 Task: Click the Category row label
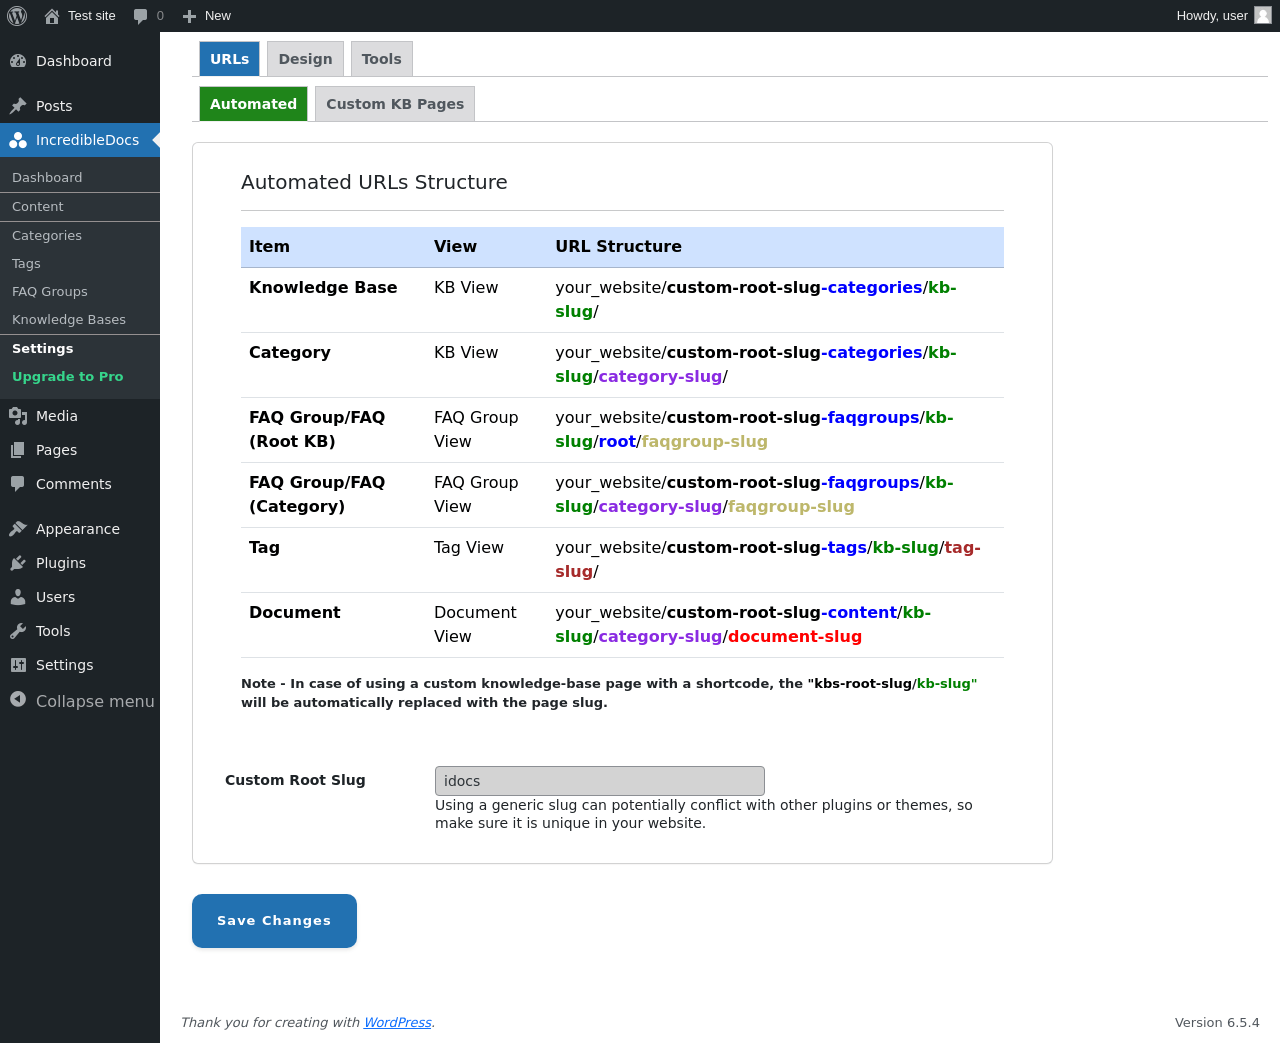click(x=290, y=353)
